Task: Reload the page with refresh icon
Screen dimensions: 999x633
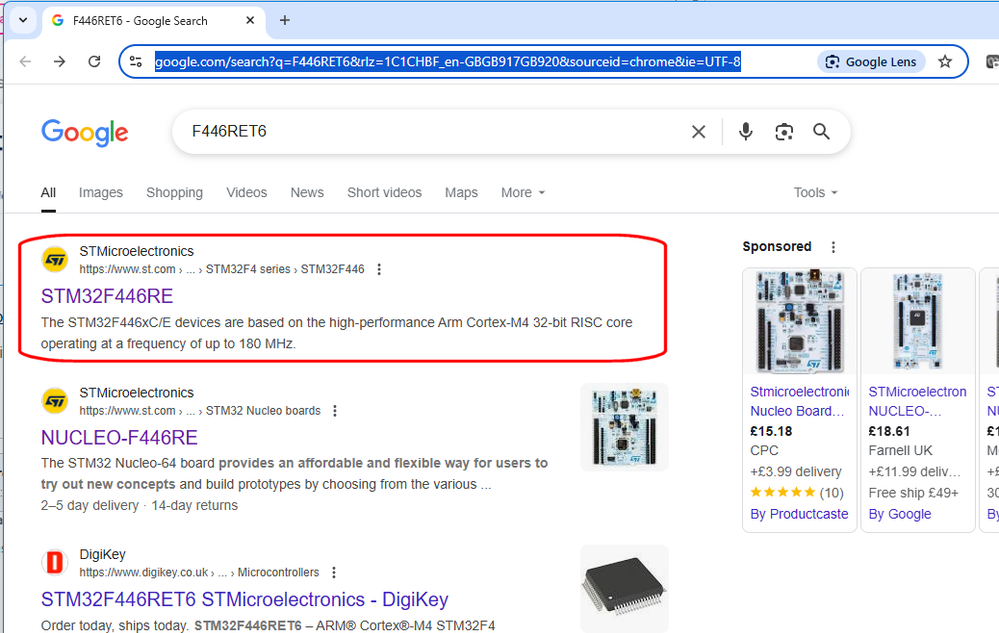Action: pos(94,62)
